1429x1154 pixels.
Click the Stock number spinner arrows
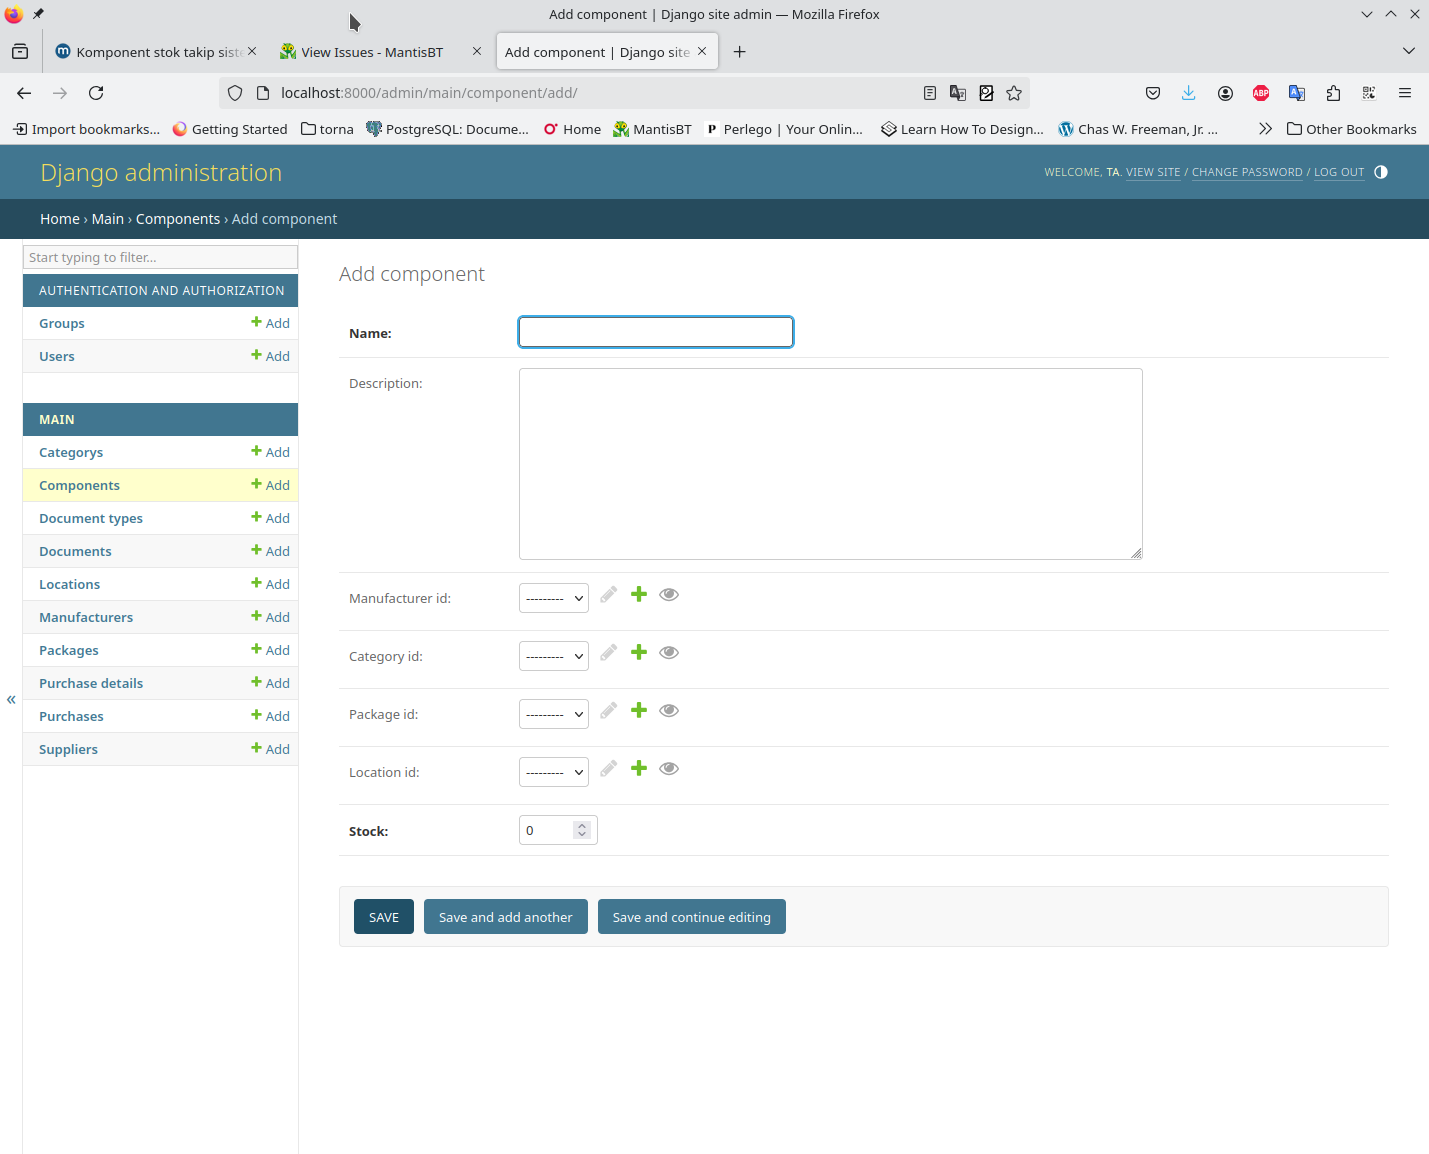pyautogui.click(x=582, y=830)
